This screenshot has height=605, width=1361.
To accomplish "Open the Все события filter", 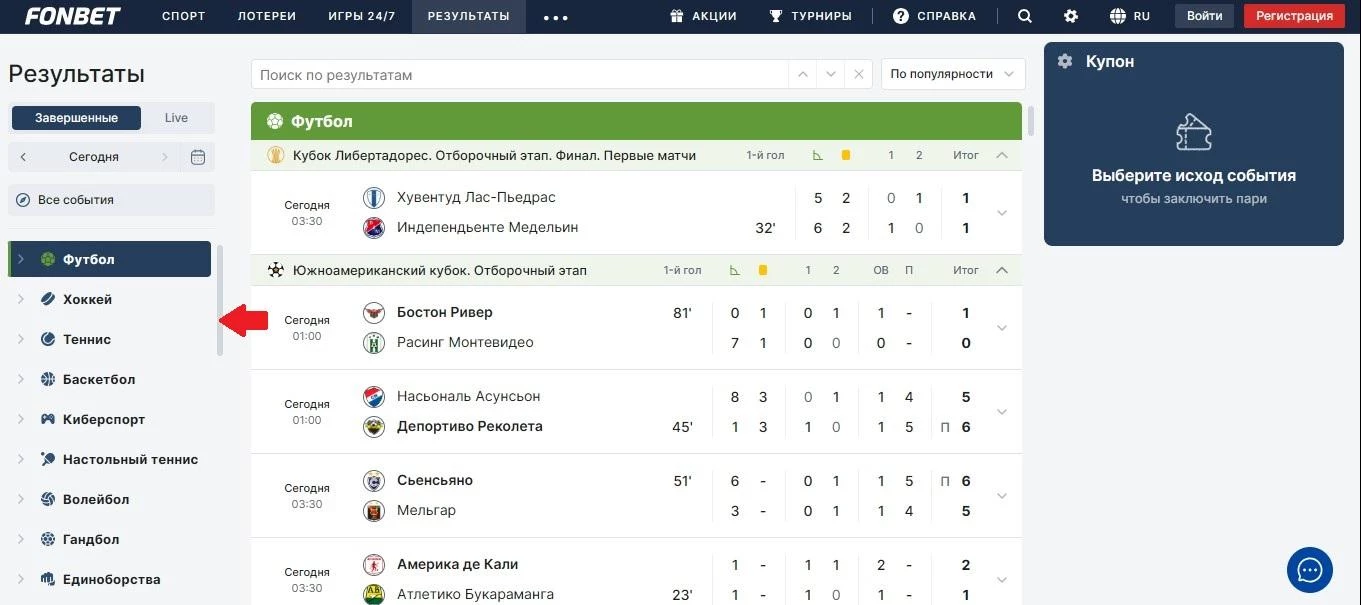I will click(x=110, y=199).
